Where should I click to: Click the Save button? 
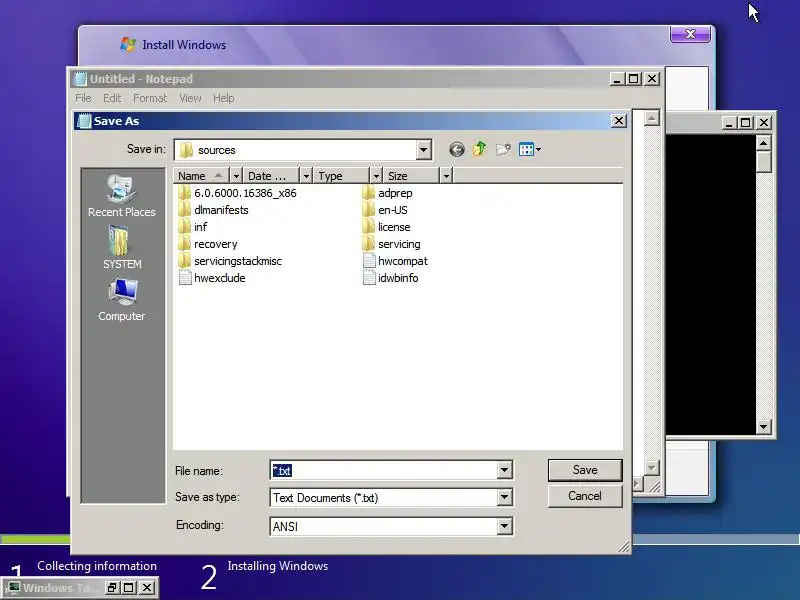click(585, 470)
